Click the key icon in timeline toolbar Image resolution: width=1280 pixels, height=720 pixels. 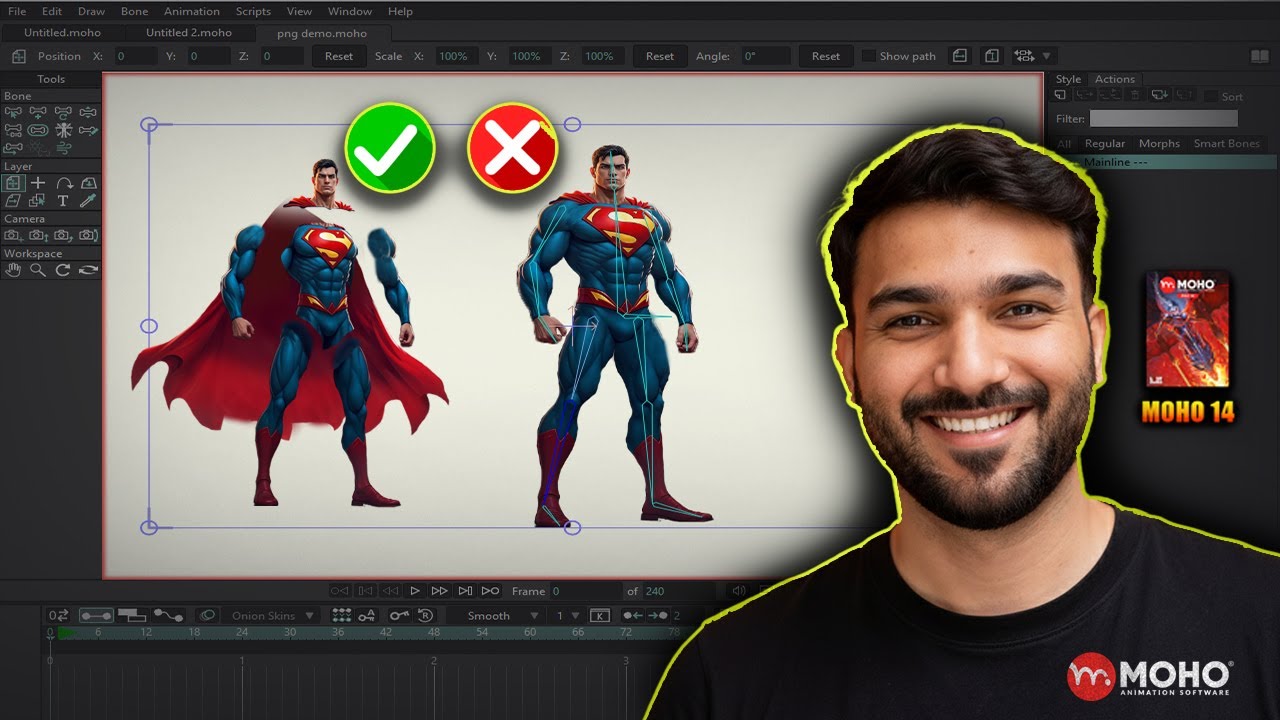click(x=399, y=616)
